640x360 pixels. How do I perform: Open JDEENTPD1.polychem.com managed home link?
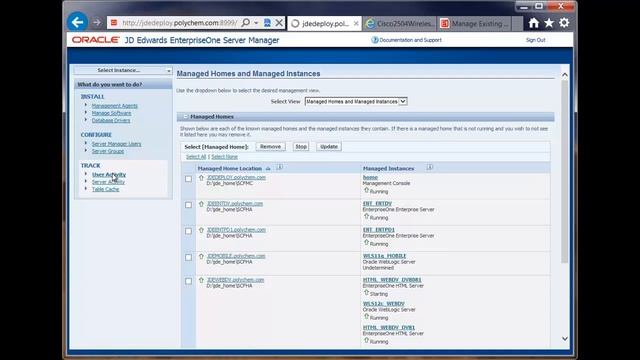[236, 230]
